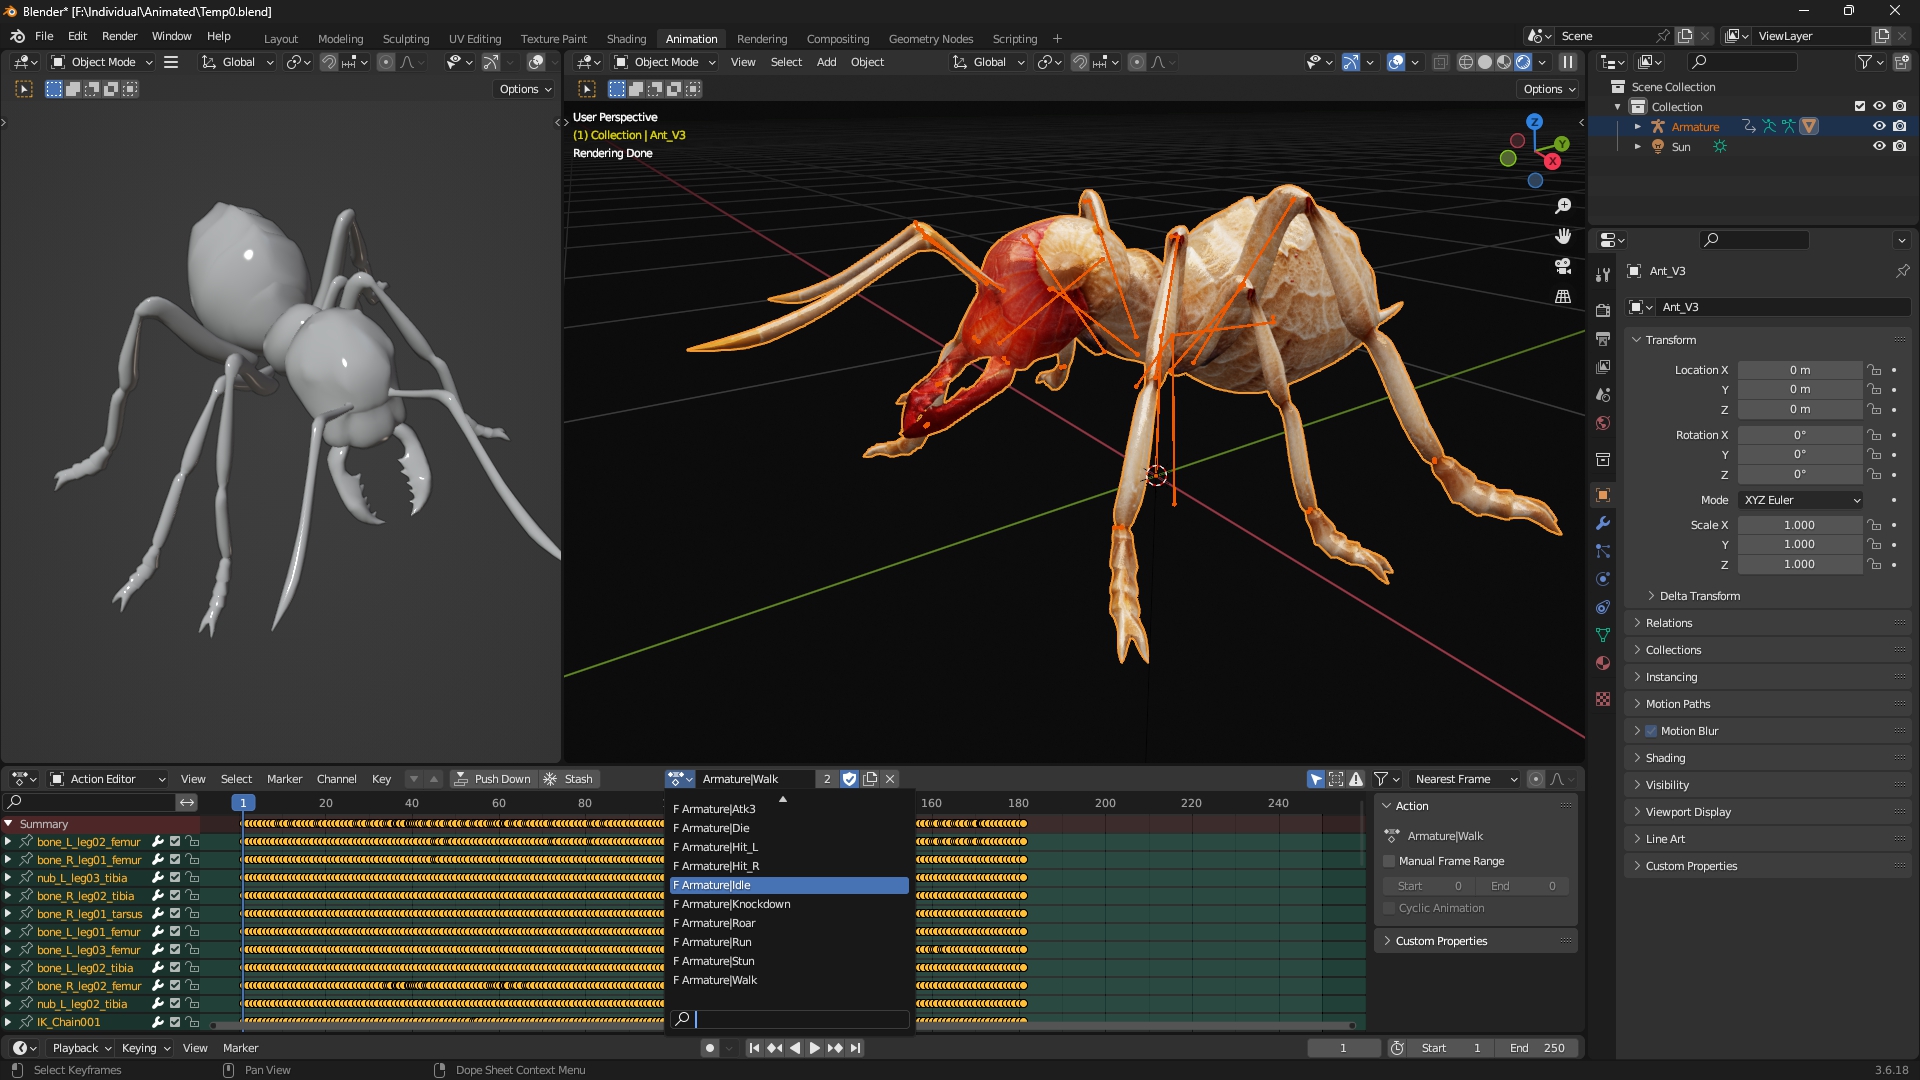Viewport: 1920px width, 1080px height.
Task: Switch to the Shading workspace tab
Action: click(626, 39)
